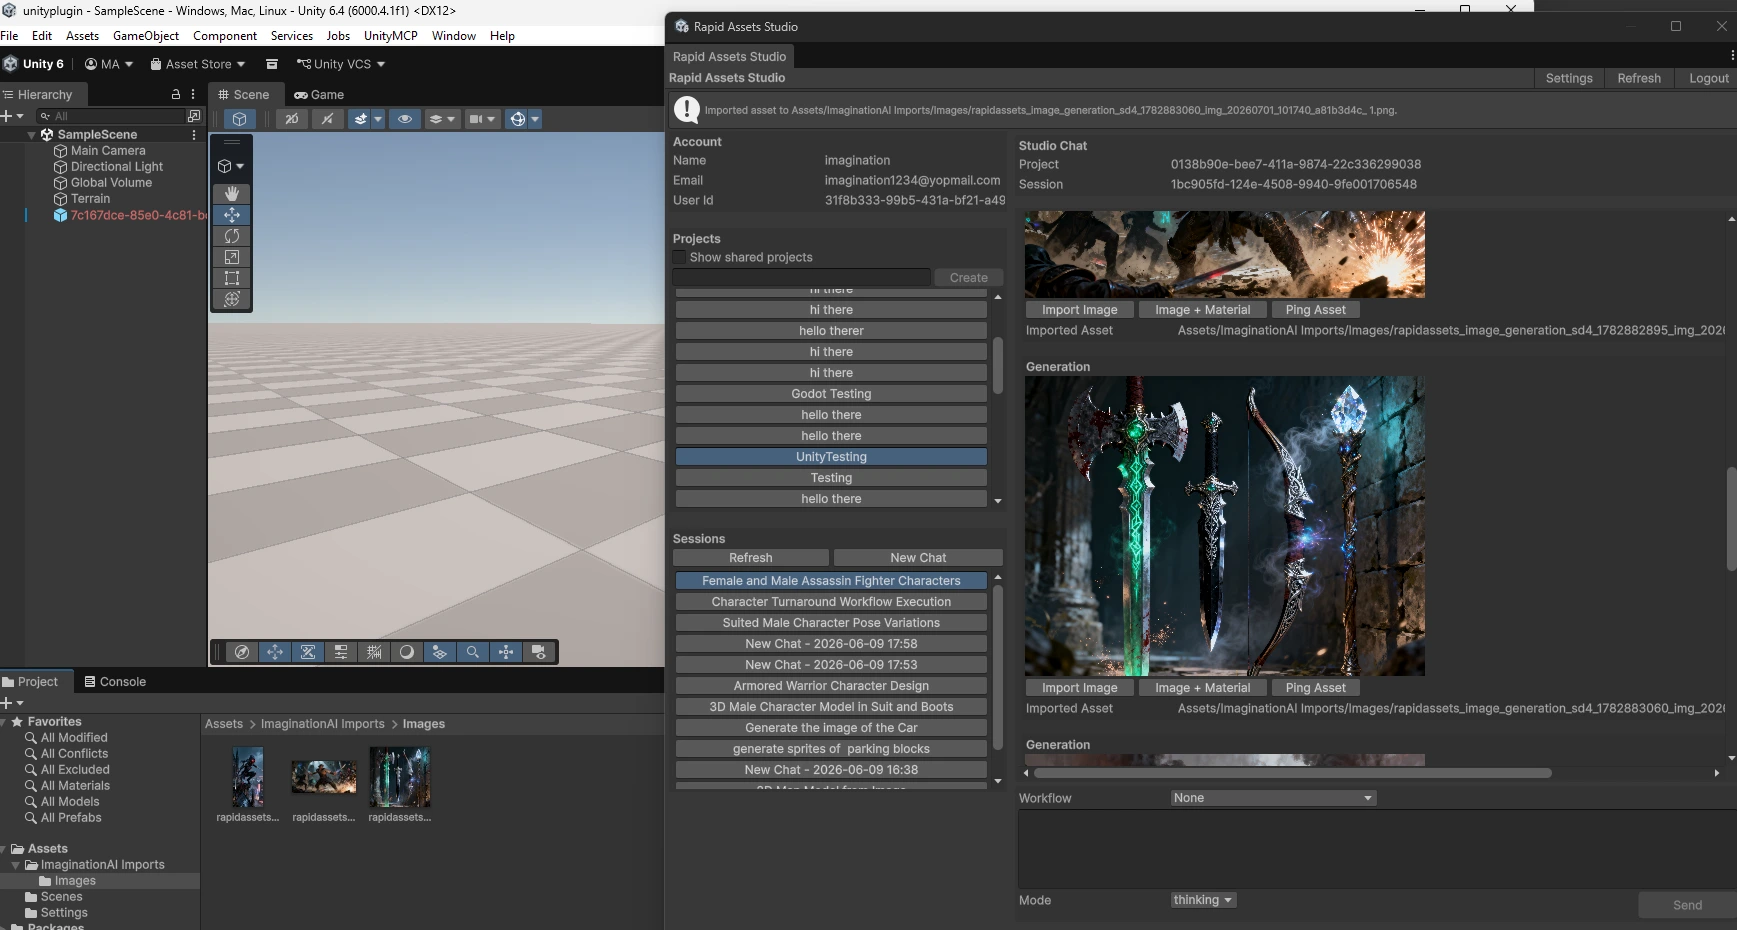
Task: Toggle scene effects (skybox) button
Action: 361,119
